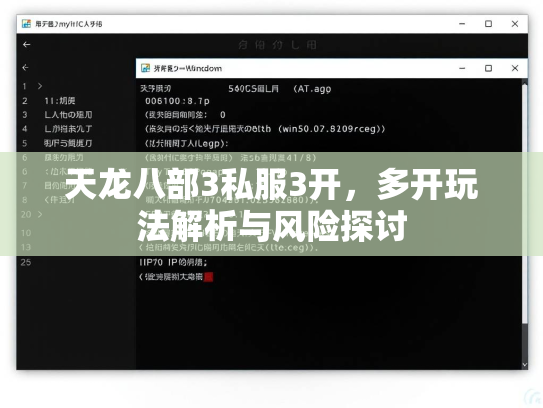The height and width of the screenshot is (408, 543).
Task: Expand the chevron on row 20
Action: (x=40, y=214)
